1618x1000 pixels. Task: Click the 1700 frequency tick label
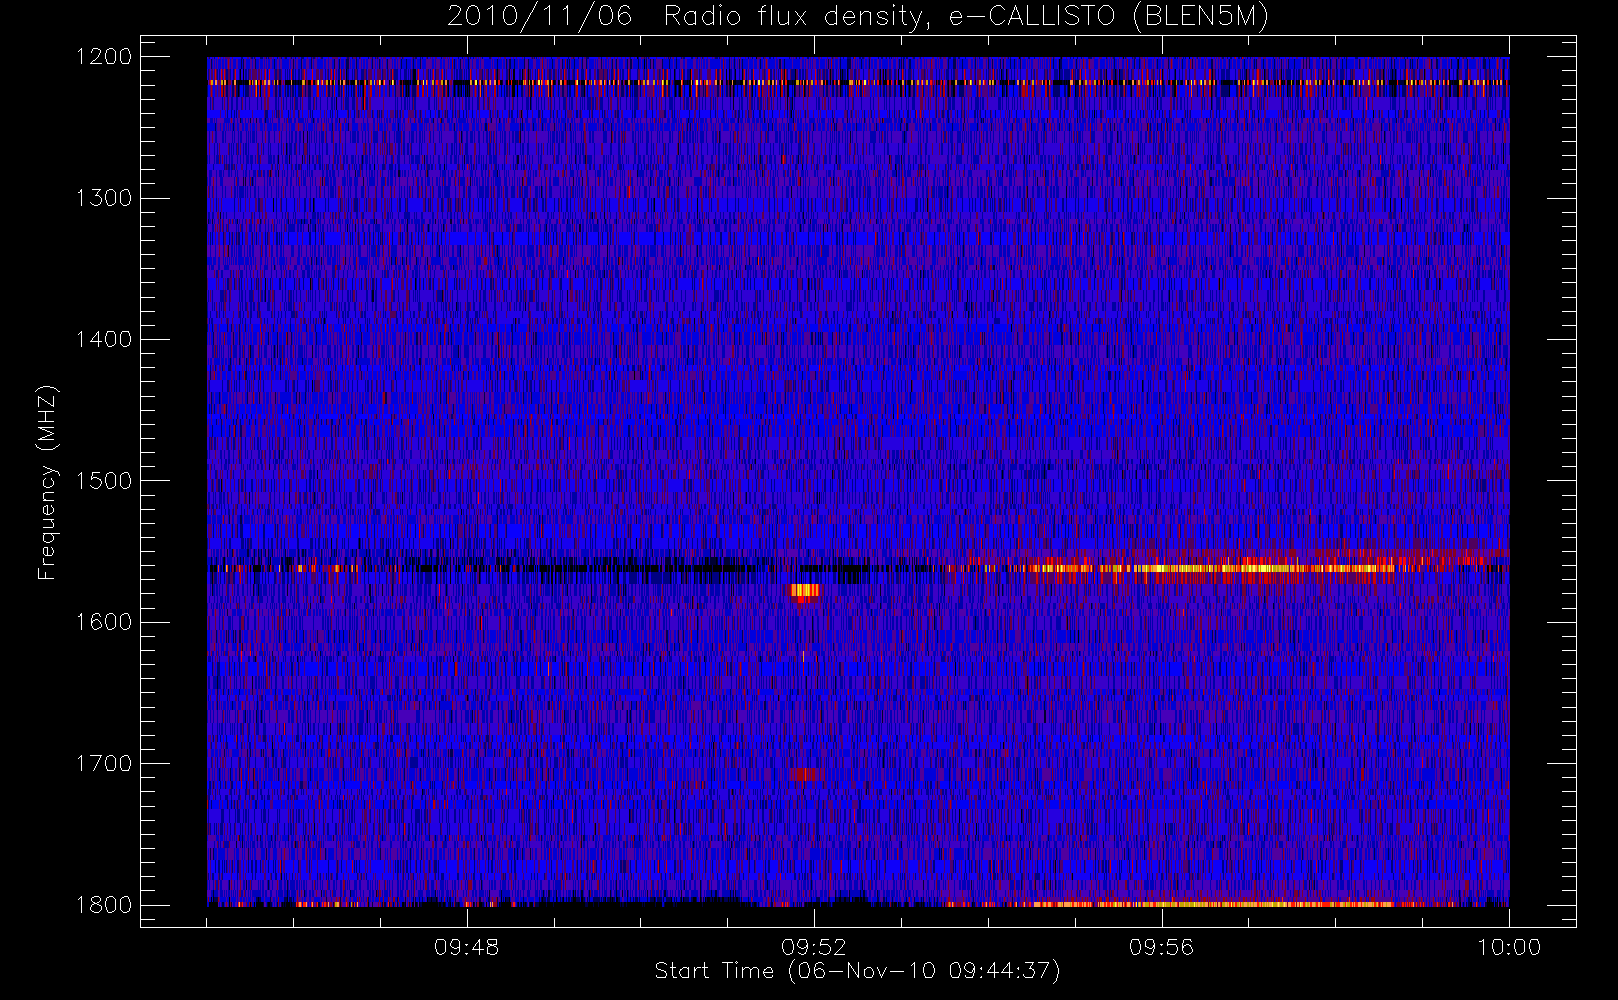tap(104, 763)
